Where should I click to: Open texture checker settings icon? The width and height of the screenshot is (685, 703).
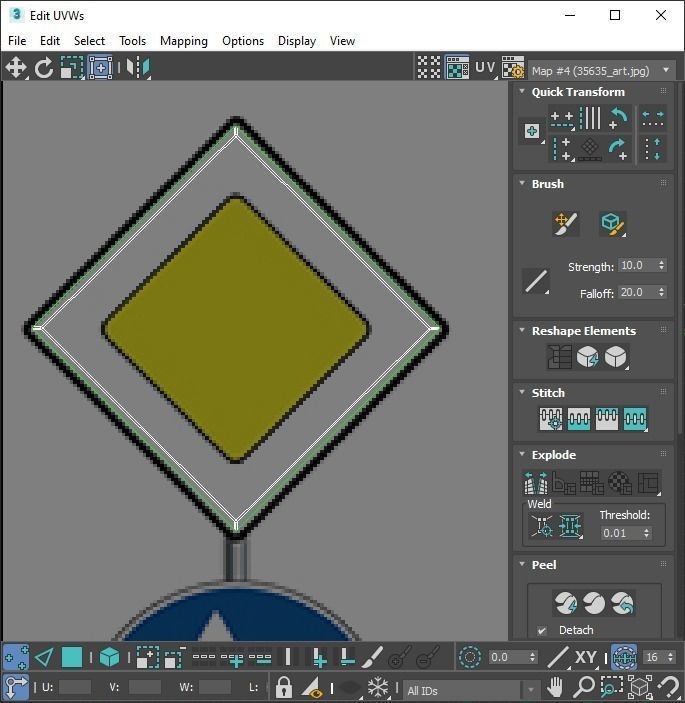click(x=513, y=68)
